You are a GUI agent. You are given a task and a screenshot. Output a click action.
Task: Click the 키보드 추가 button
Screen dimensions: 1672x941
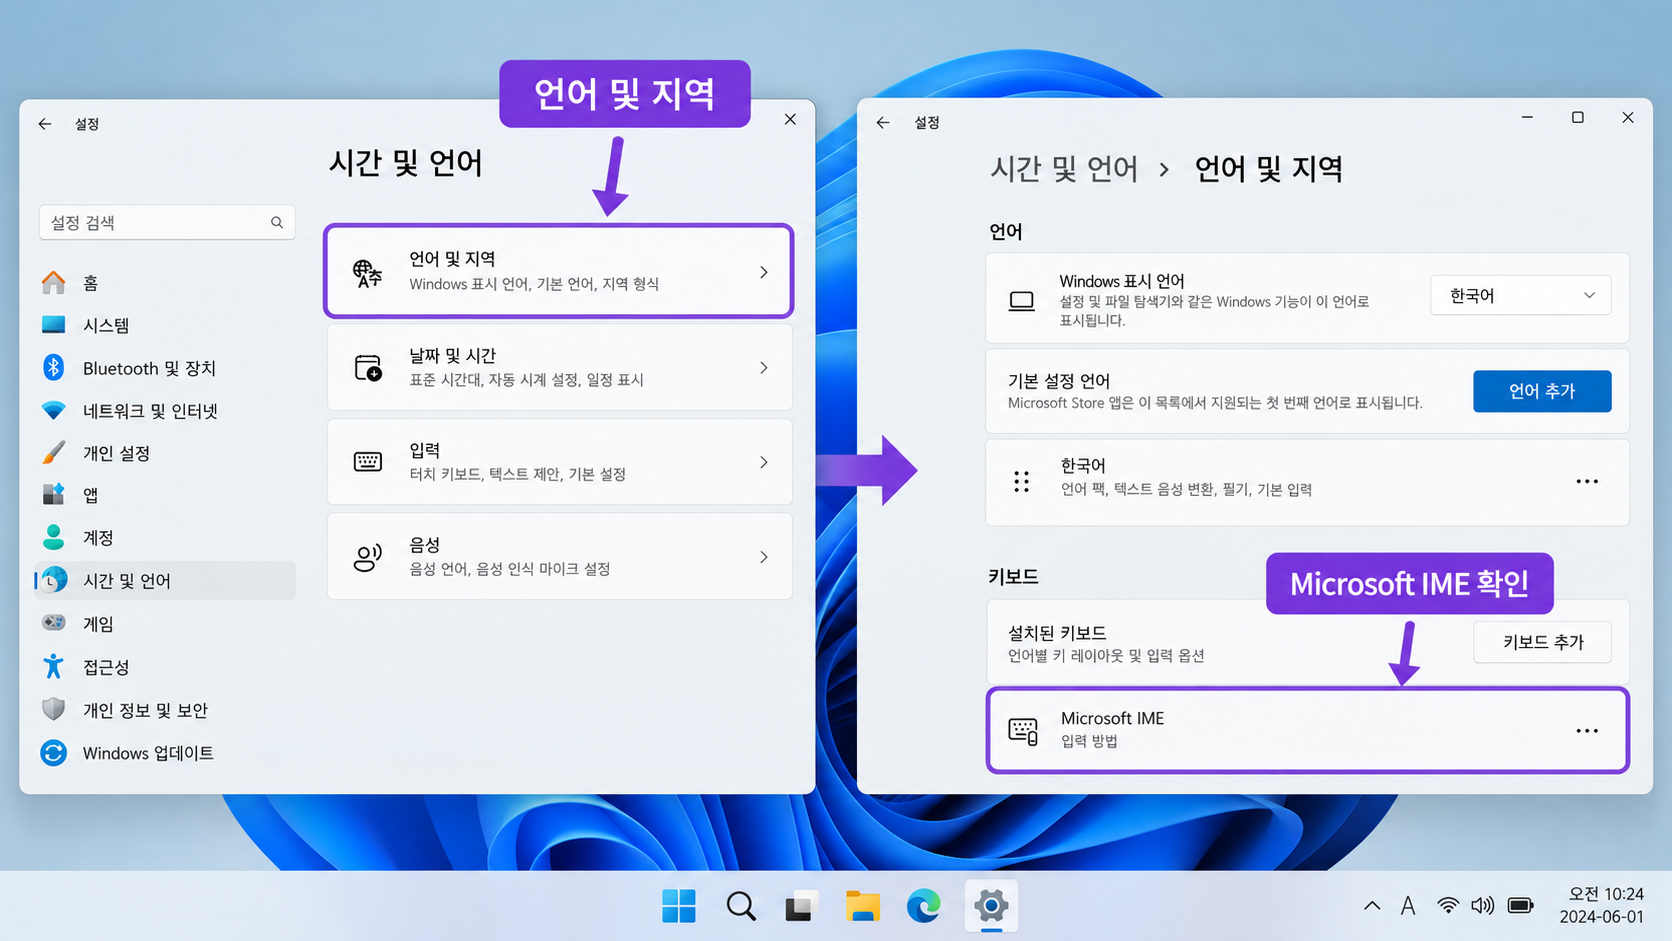click(1542, 642)
